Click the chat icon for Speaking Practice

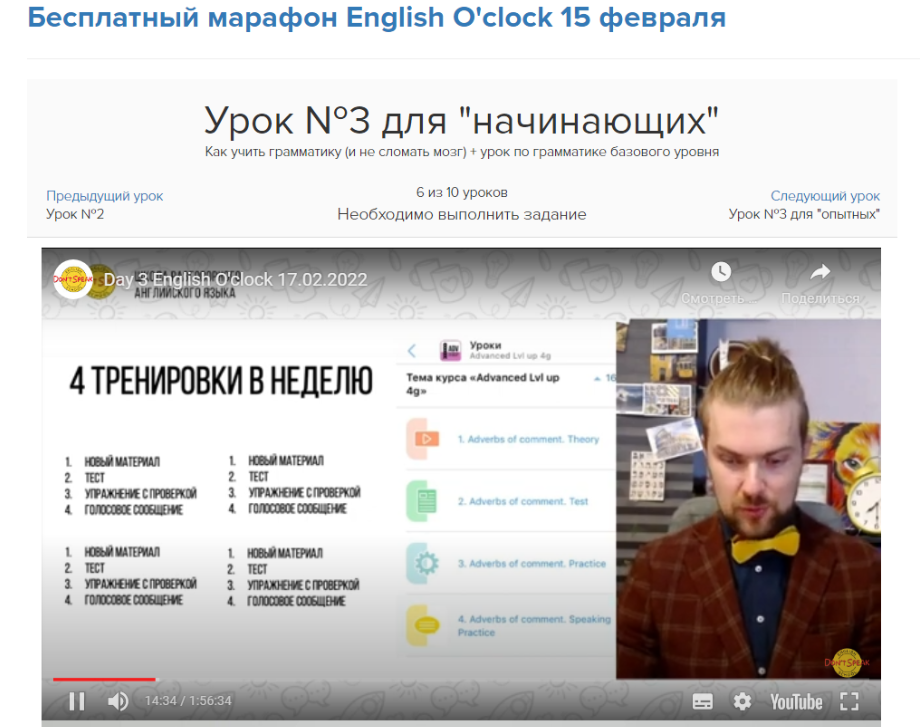click(427, 625)
